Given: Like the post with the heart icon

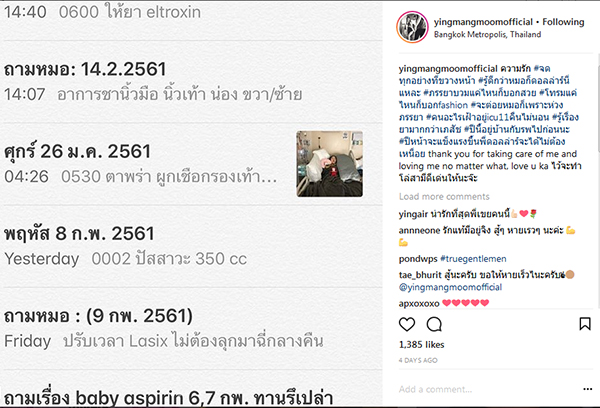Looking at the screenshot, I should pyautogui.click(x=407, y=324).
